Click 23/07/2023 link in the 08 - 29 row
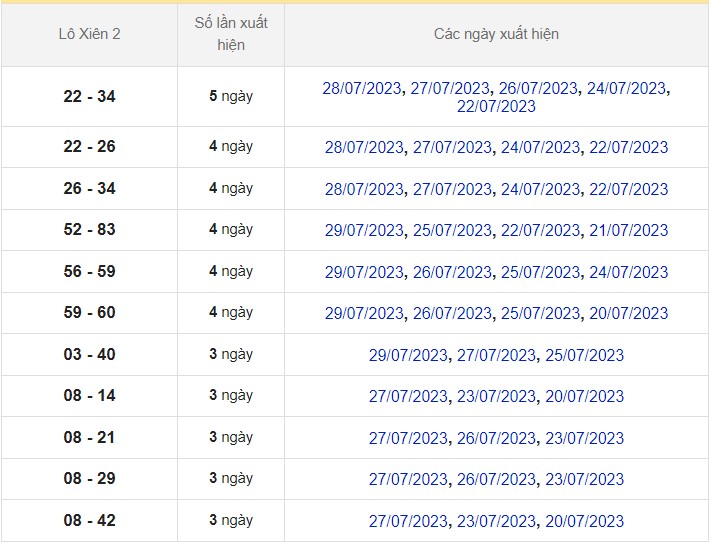712x545 pixels. click(x=584, y=479)
